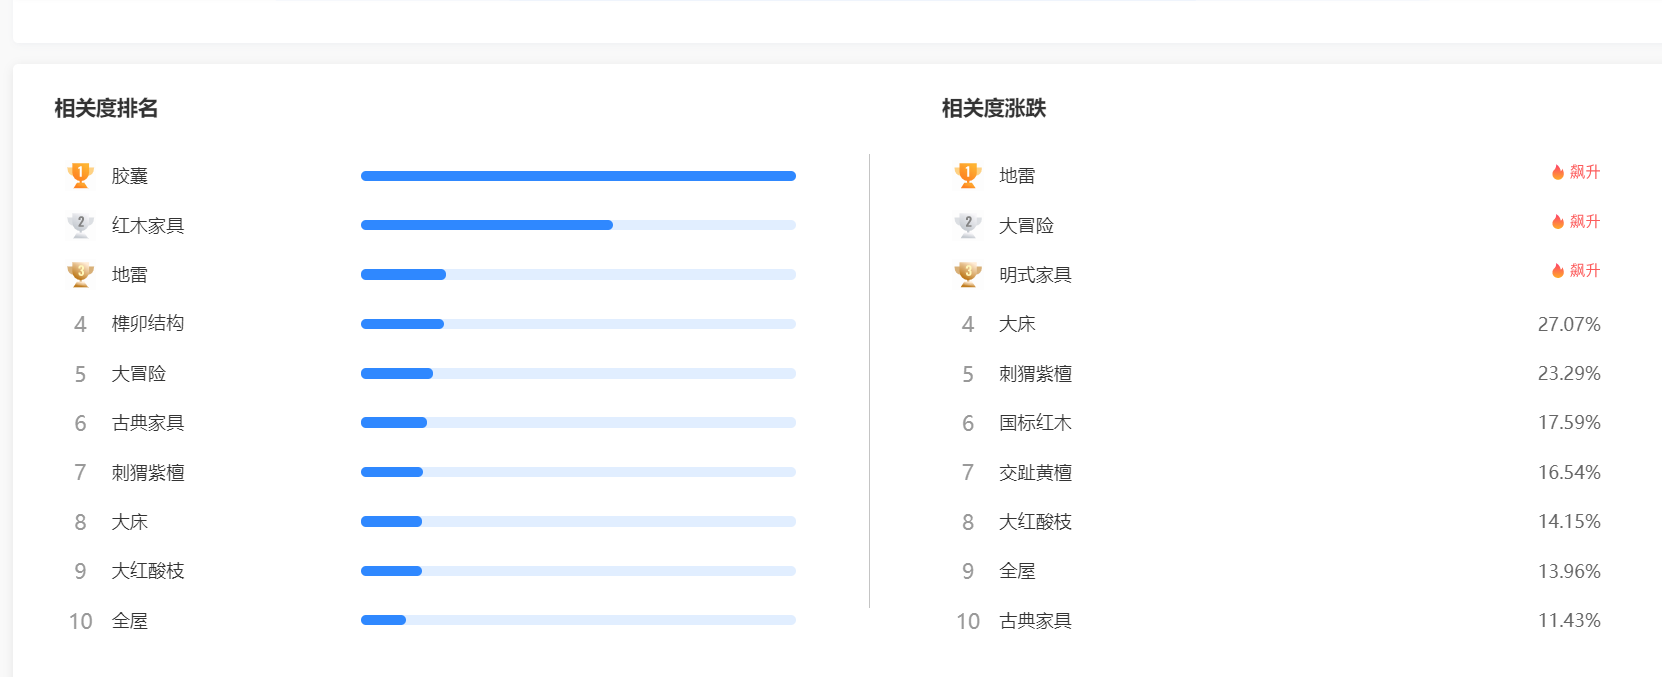
Task: Open the 榫卯结构 keyword in the ranking list
Action: tap(148, 324)
